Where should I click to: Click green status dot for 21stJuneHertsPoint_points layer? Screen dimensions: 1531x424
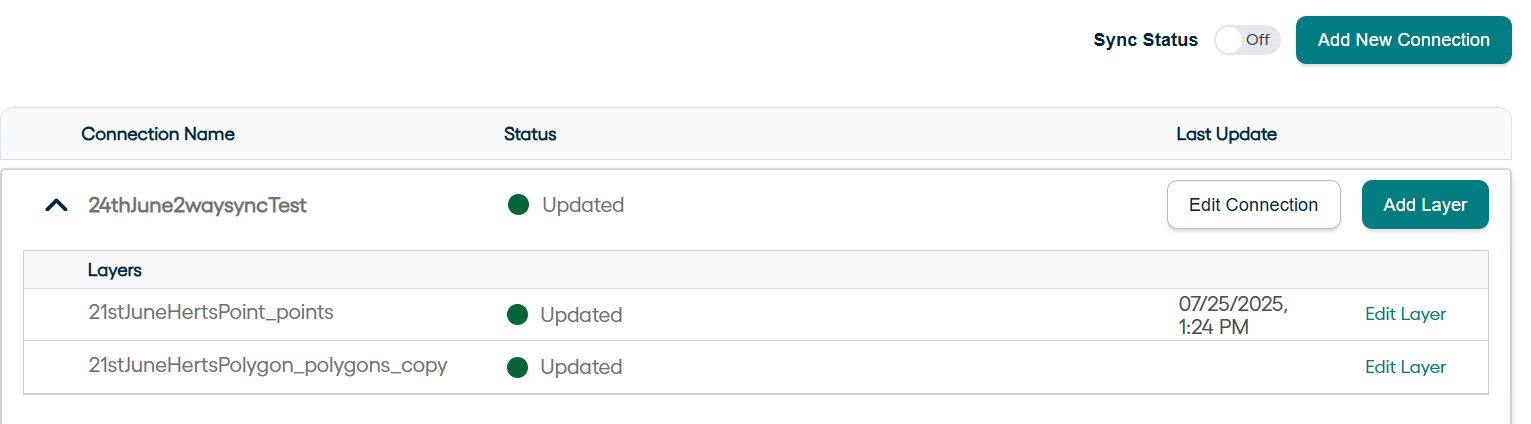[517, 315]
